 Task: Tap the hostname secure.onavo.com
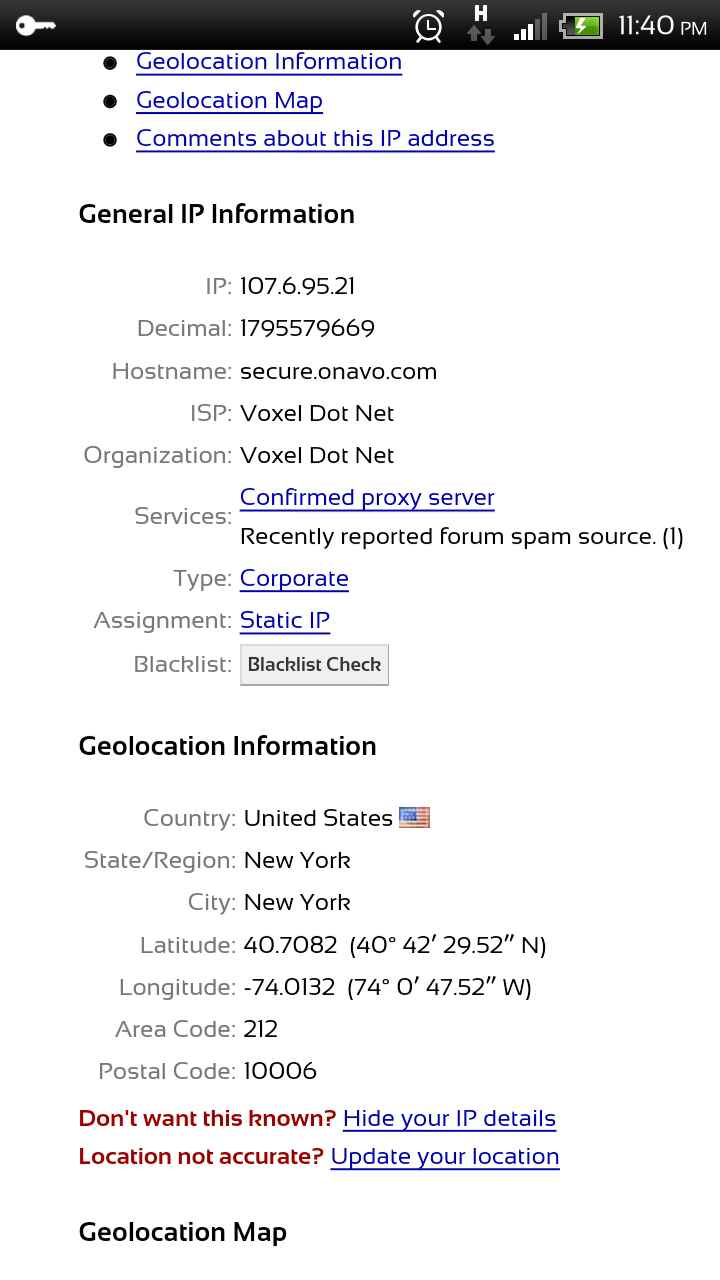click(338, 372)
